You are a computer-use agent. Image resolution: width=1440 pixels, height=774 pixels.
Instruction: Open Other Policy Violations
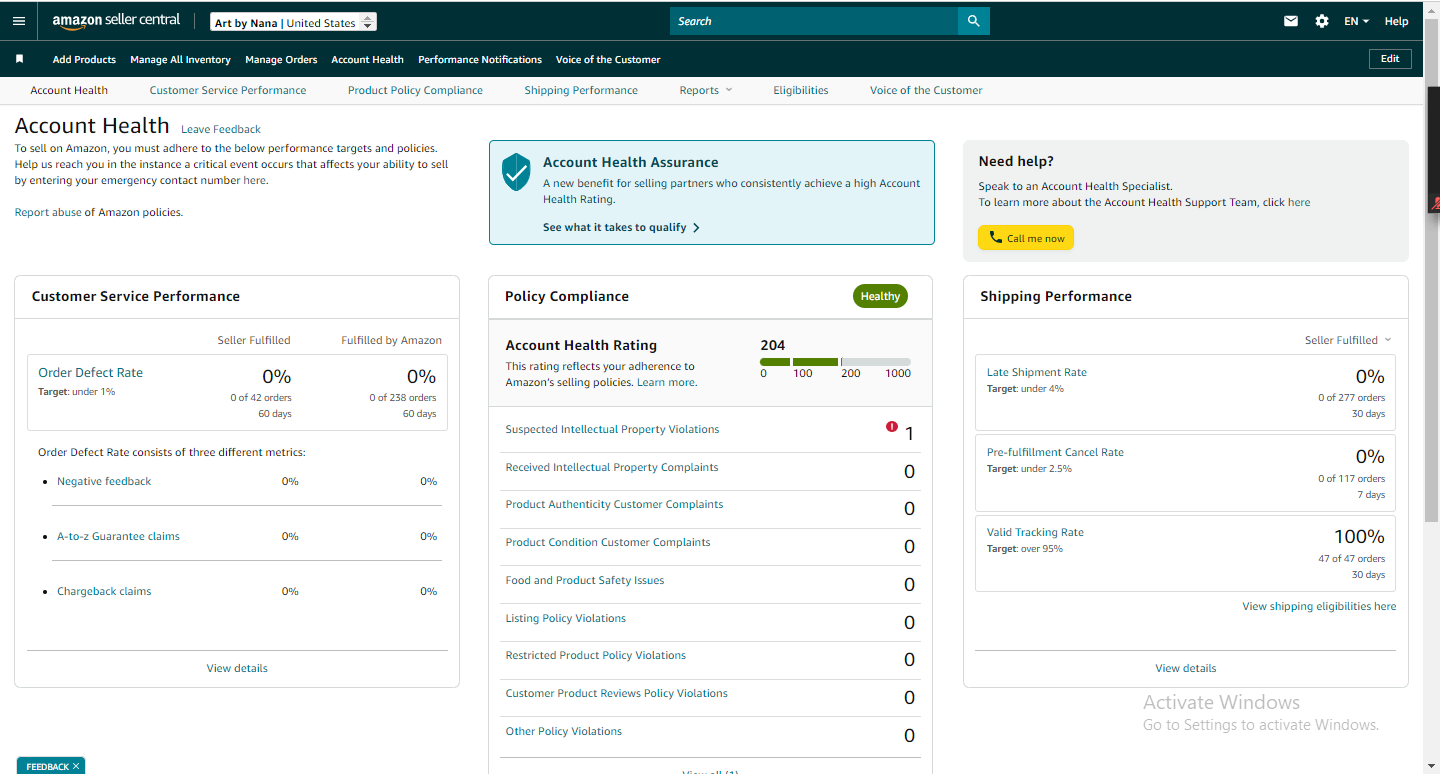click(x=564, y=731)
